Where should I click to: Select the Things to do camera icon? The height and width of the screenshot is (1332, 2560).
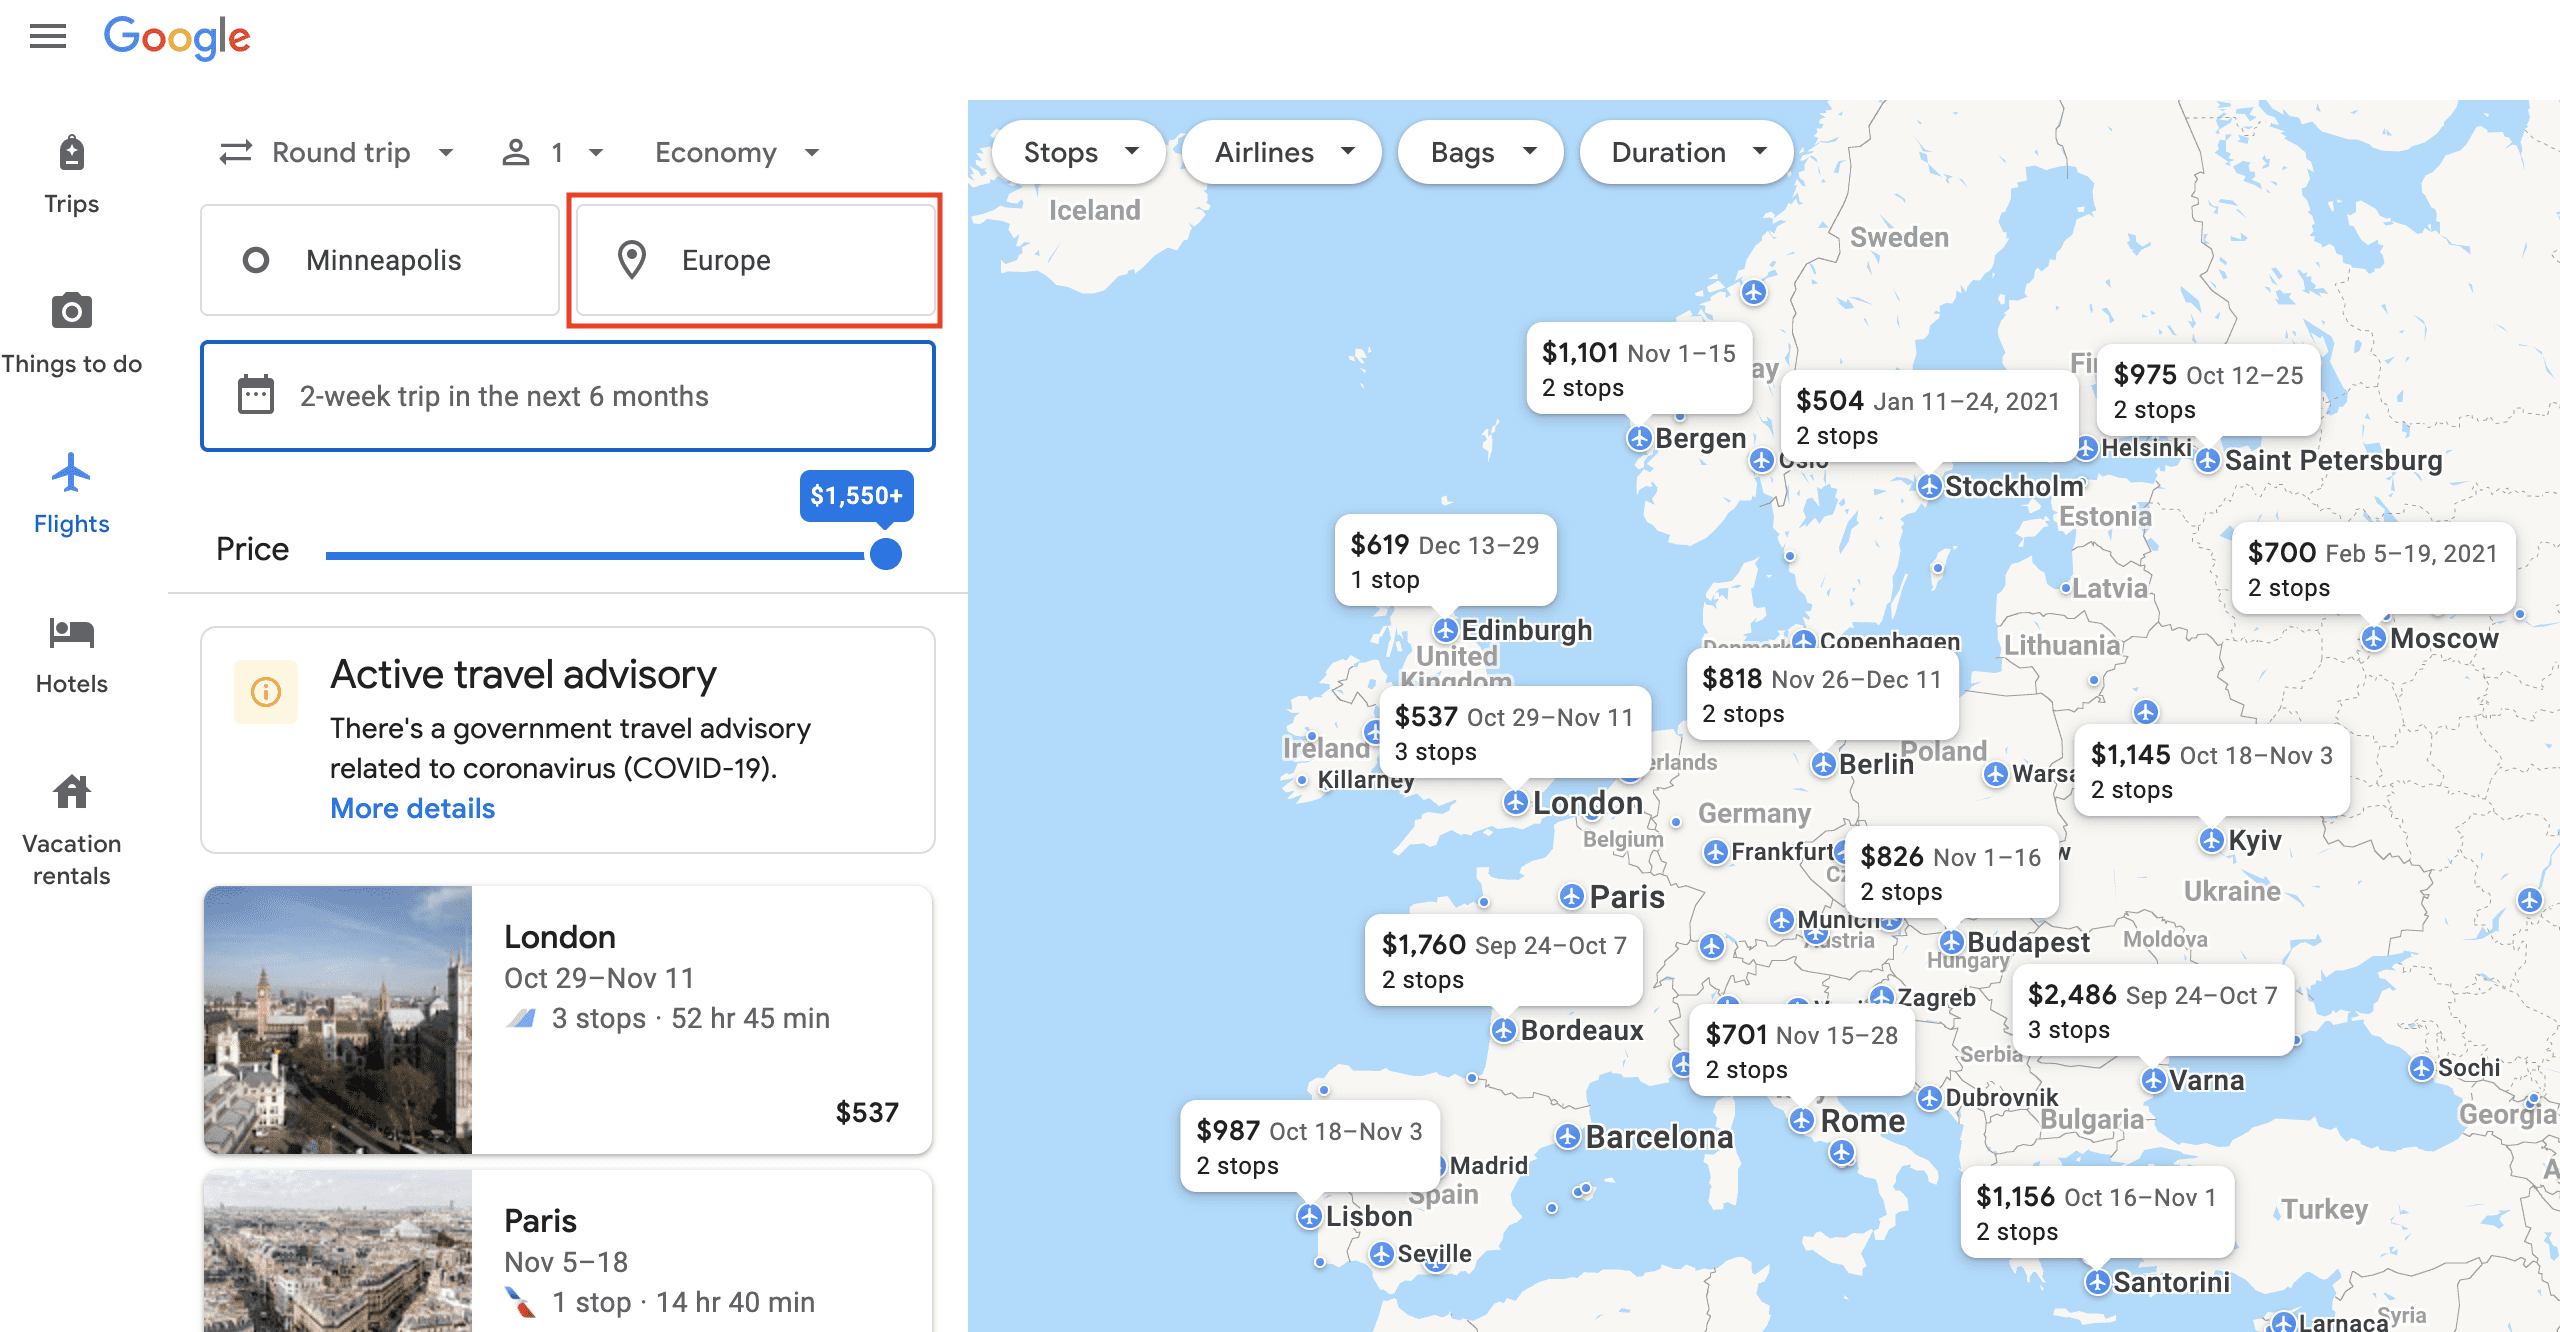coord(71,311)
